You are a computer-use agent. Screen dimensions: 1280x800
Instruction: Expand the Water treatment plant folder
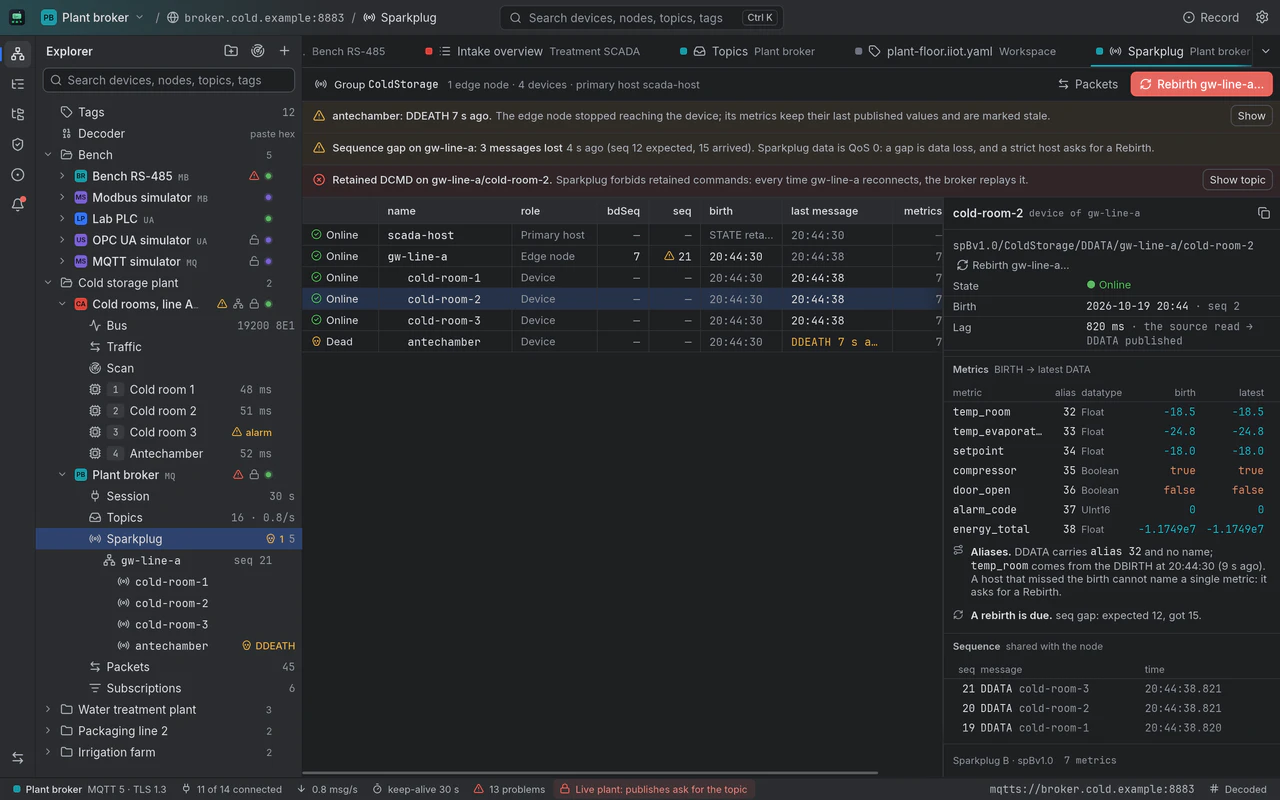click(48, 710)
